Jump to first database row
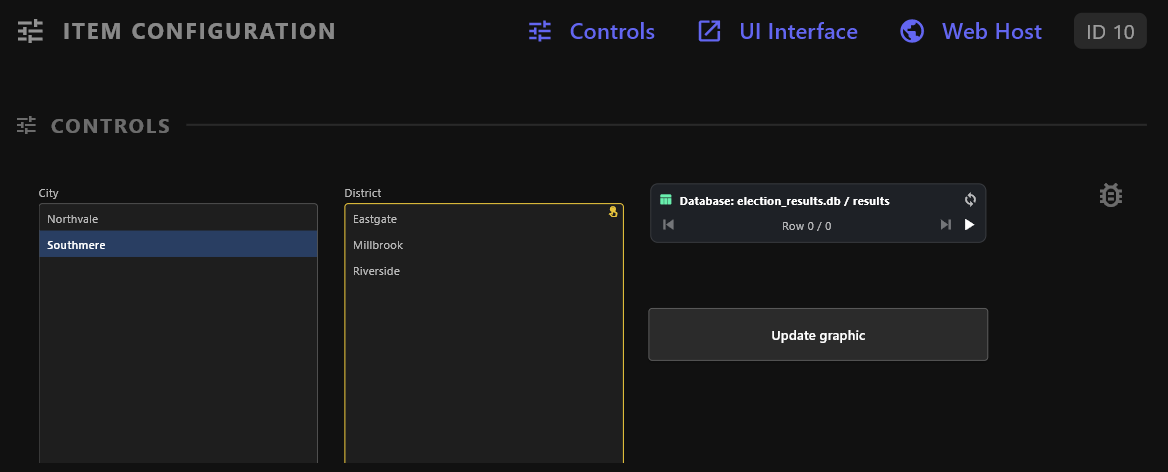The width and height of the screenshot is (1168, 472). tap(668, 225)
